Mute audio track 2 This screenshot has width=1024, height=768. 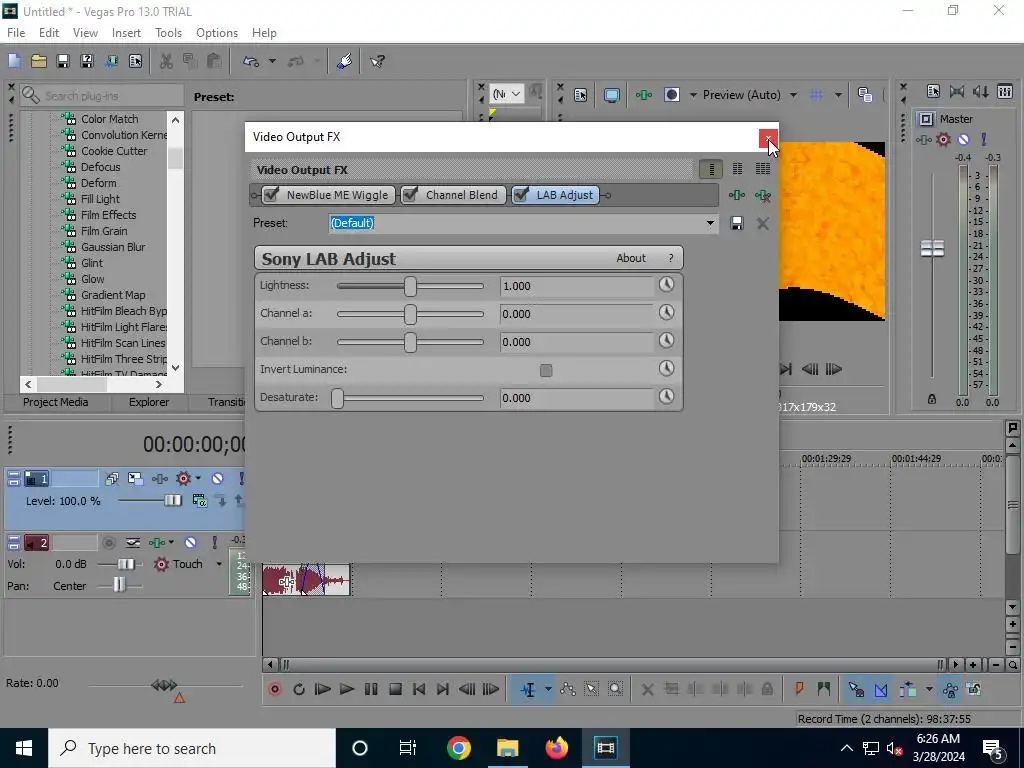pos(190,543)
